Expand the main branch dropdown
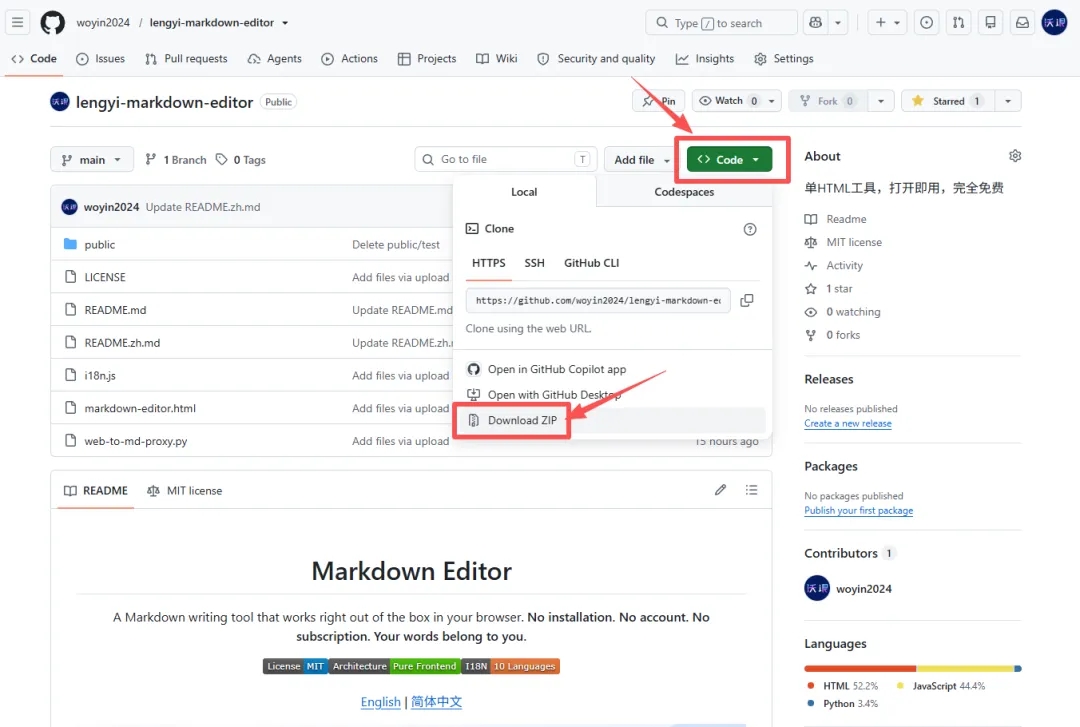Screen dimensions: 1080x727 91,160
